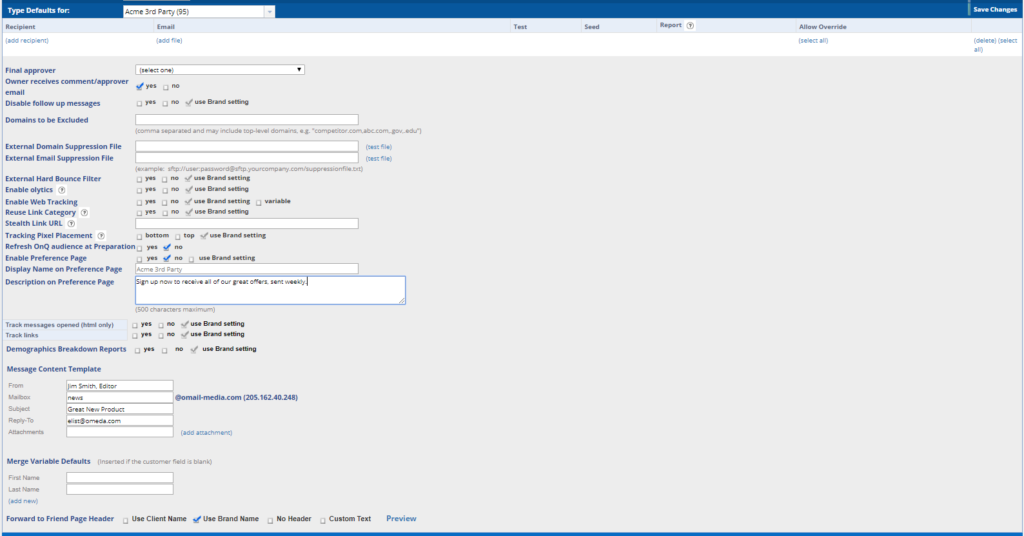Click the Seed column header
The image size is (1024, 536).
(x=592, y=27)
